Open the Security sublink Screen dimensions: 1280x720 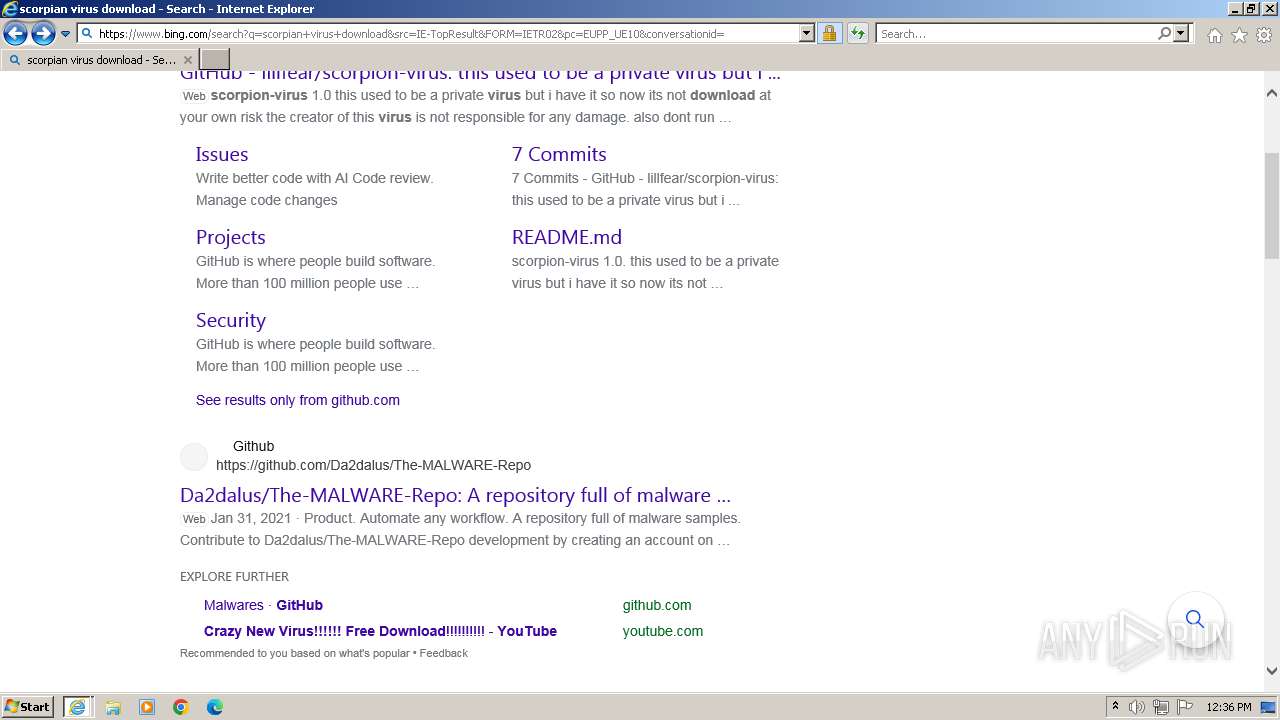[x=230, y=320]
